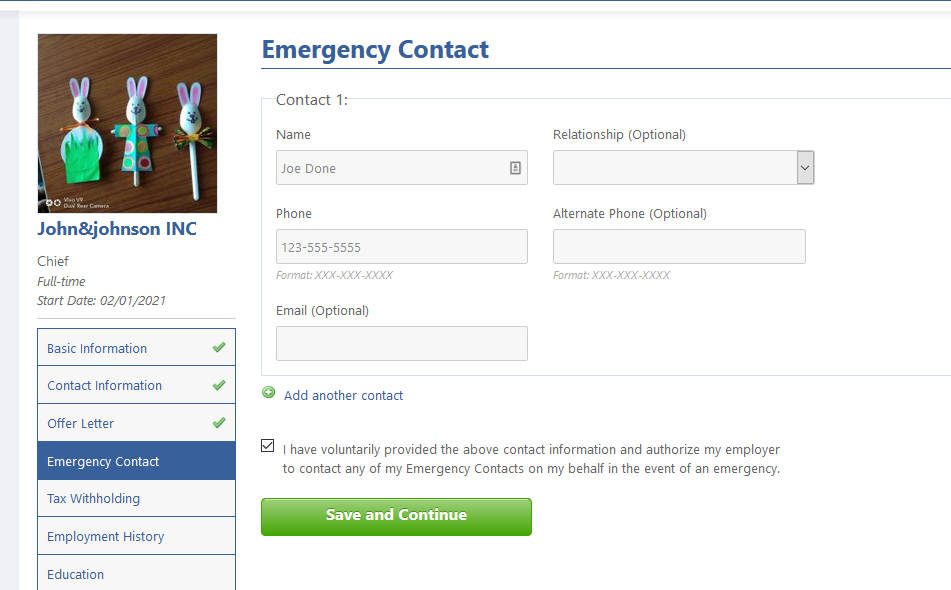
Task: Select the Tax Withholding section
Action: click(93, 498)
